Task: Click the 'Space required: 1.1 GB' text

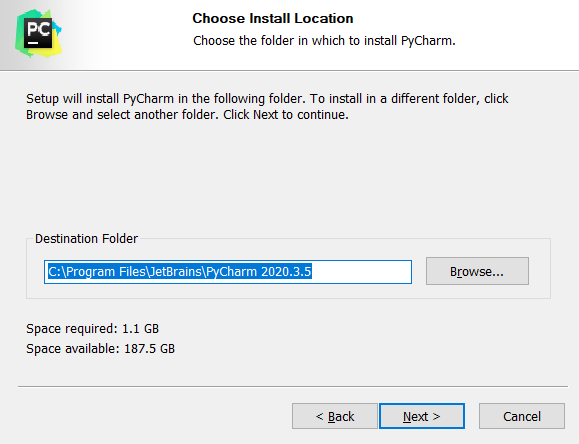Action: click(x=92, y=329)
